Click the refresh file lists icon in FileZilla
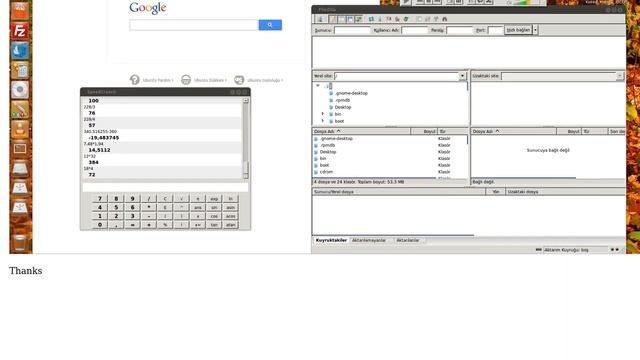Image resolution: width=640 pixels, height=360 pixels. coord(371,19)
